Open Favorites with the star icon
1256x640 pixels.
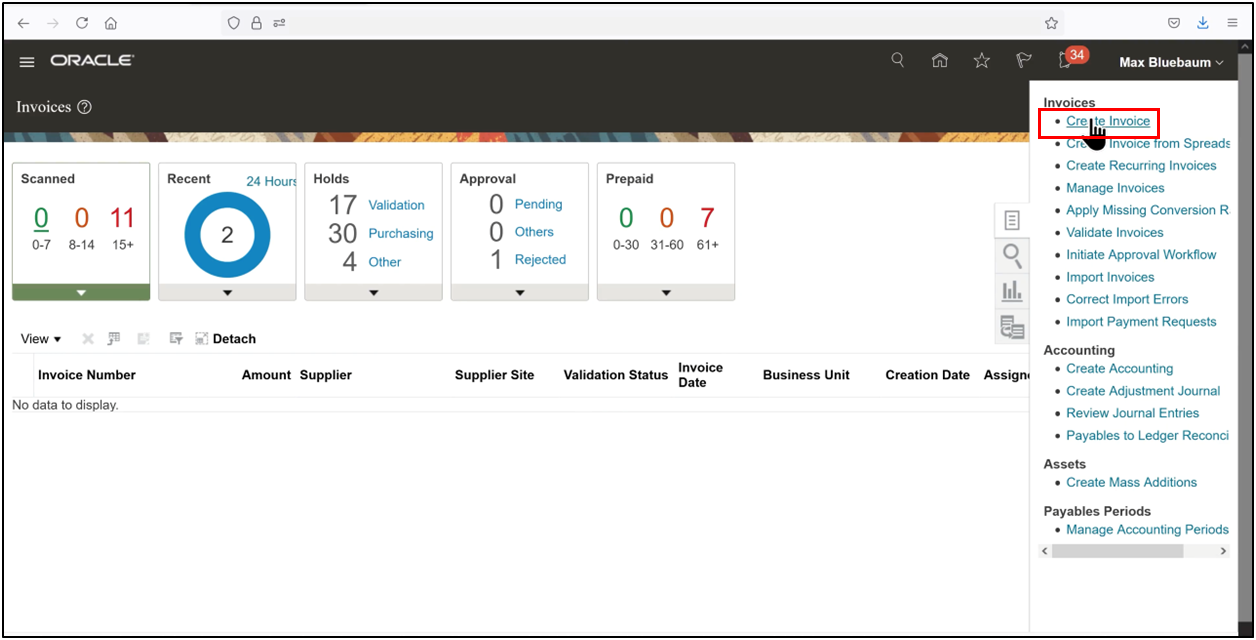[x=981, y=60]
